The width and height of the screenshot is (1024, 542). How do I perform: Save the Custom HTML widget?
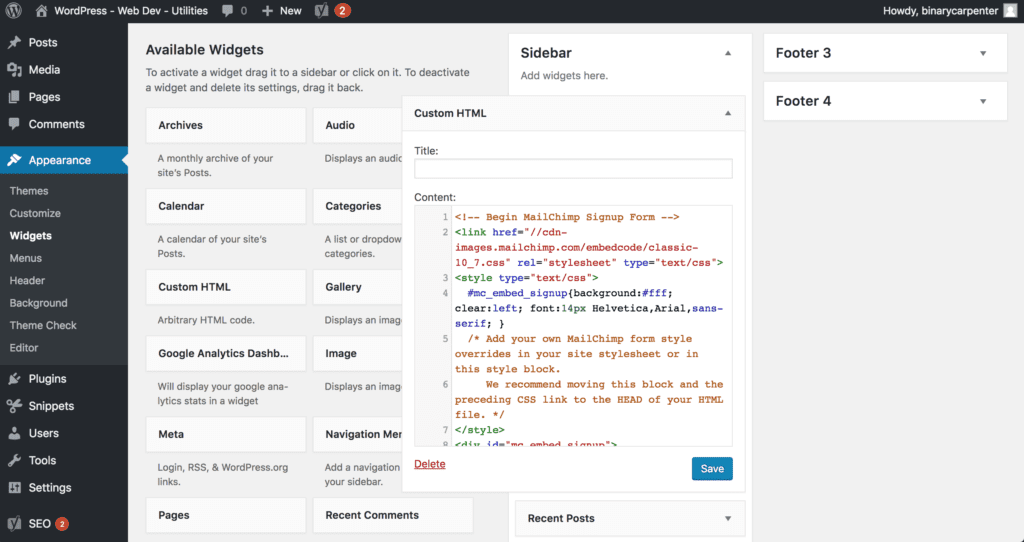[712, 469]
